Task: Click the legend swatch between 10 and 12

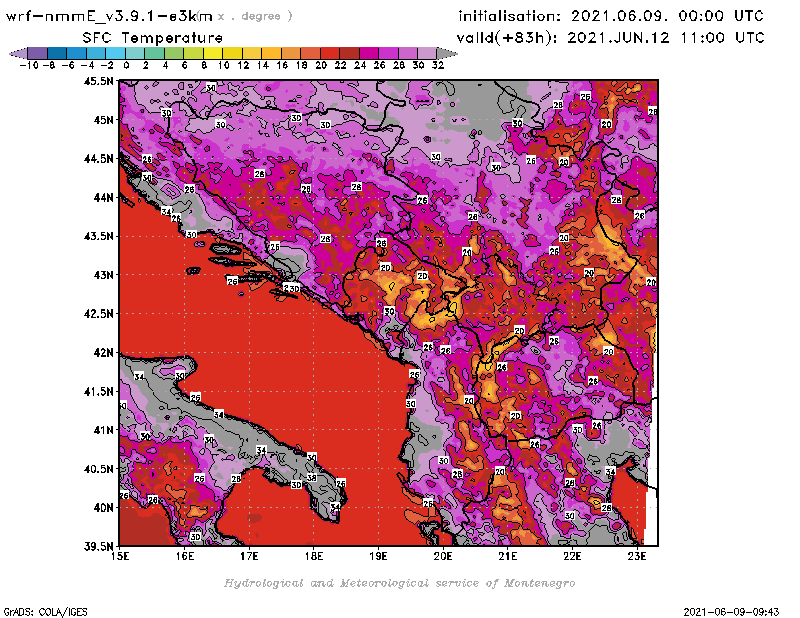Action: click(233, 53)
